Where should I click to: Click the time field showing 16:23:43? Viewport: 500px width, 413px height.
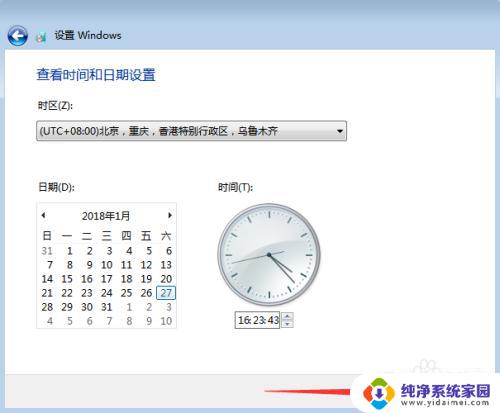point(257,320)
